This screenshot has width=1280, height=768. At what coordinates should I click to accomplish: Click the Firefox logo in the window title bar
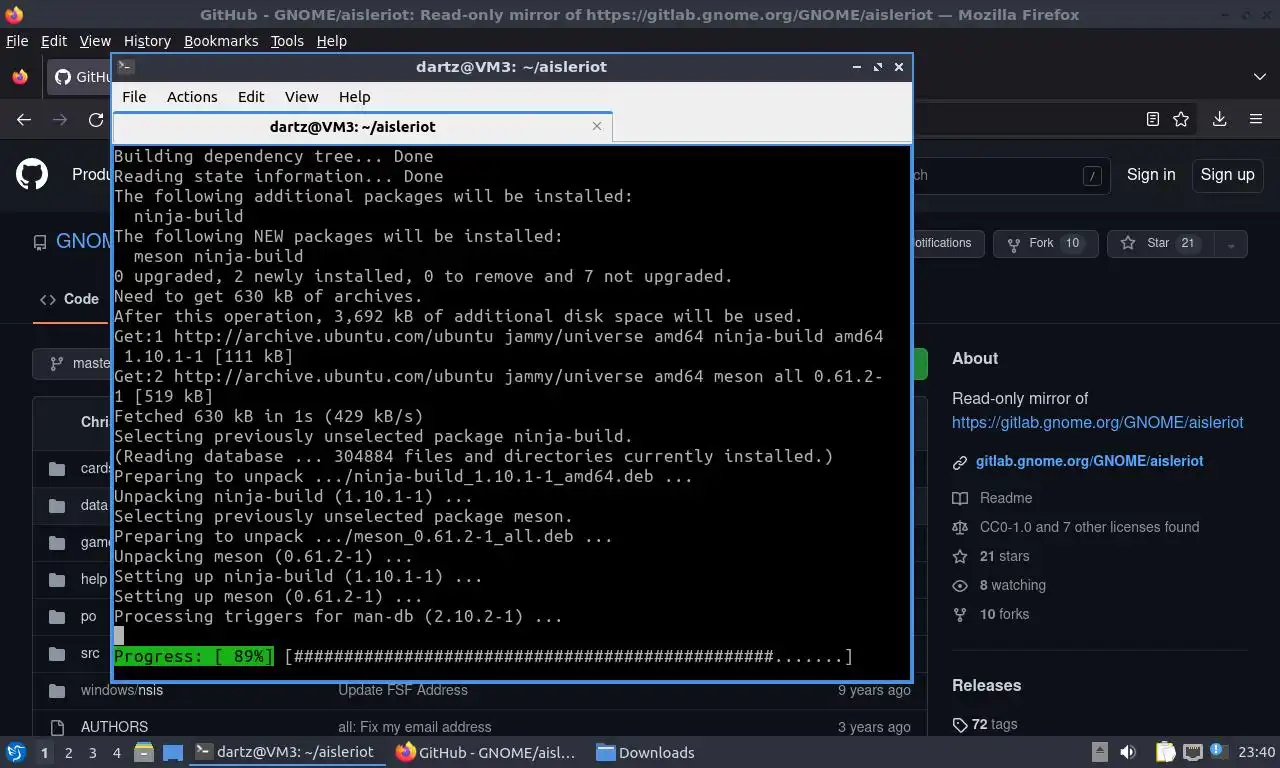click(13, 14)
